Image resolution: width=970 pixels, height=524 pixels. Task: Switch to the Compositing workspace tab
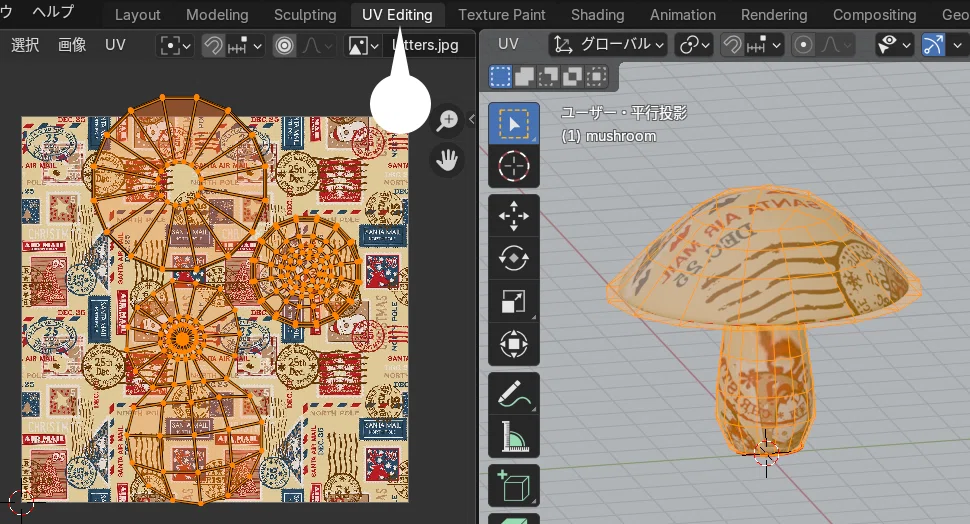(x=875, y=15)
